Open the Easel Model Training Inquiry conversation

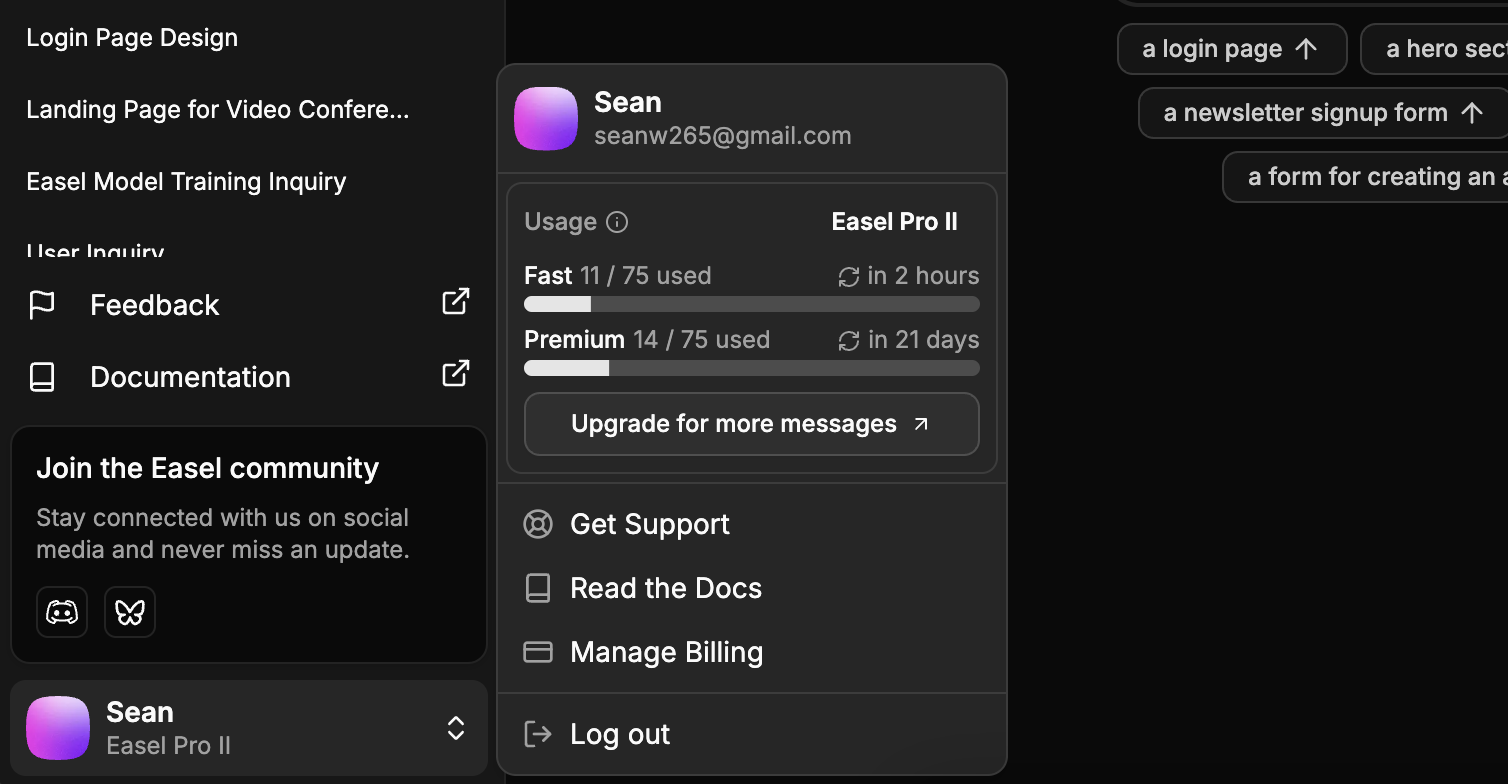(x=186, y=181)
